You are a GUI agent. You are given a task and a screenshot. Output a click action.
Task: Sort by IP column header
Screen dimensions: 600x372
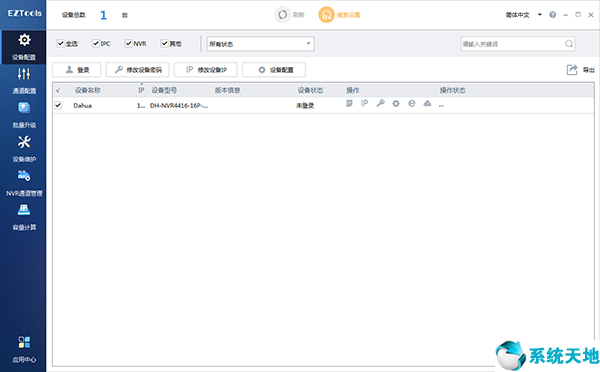point(141,90)
